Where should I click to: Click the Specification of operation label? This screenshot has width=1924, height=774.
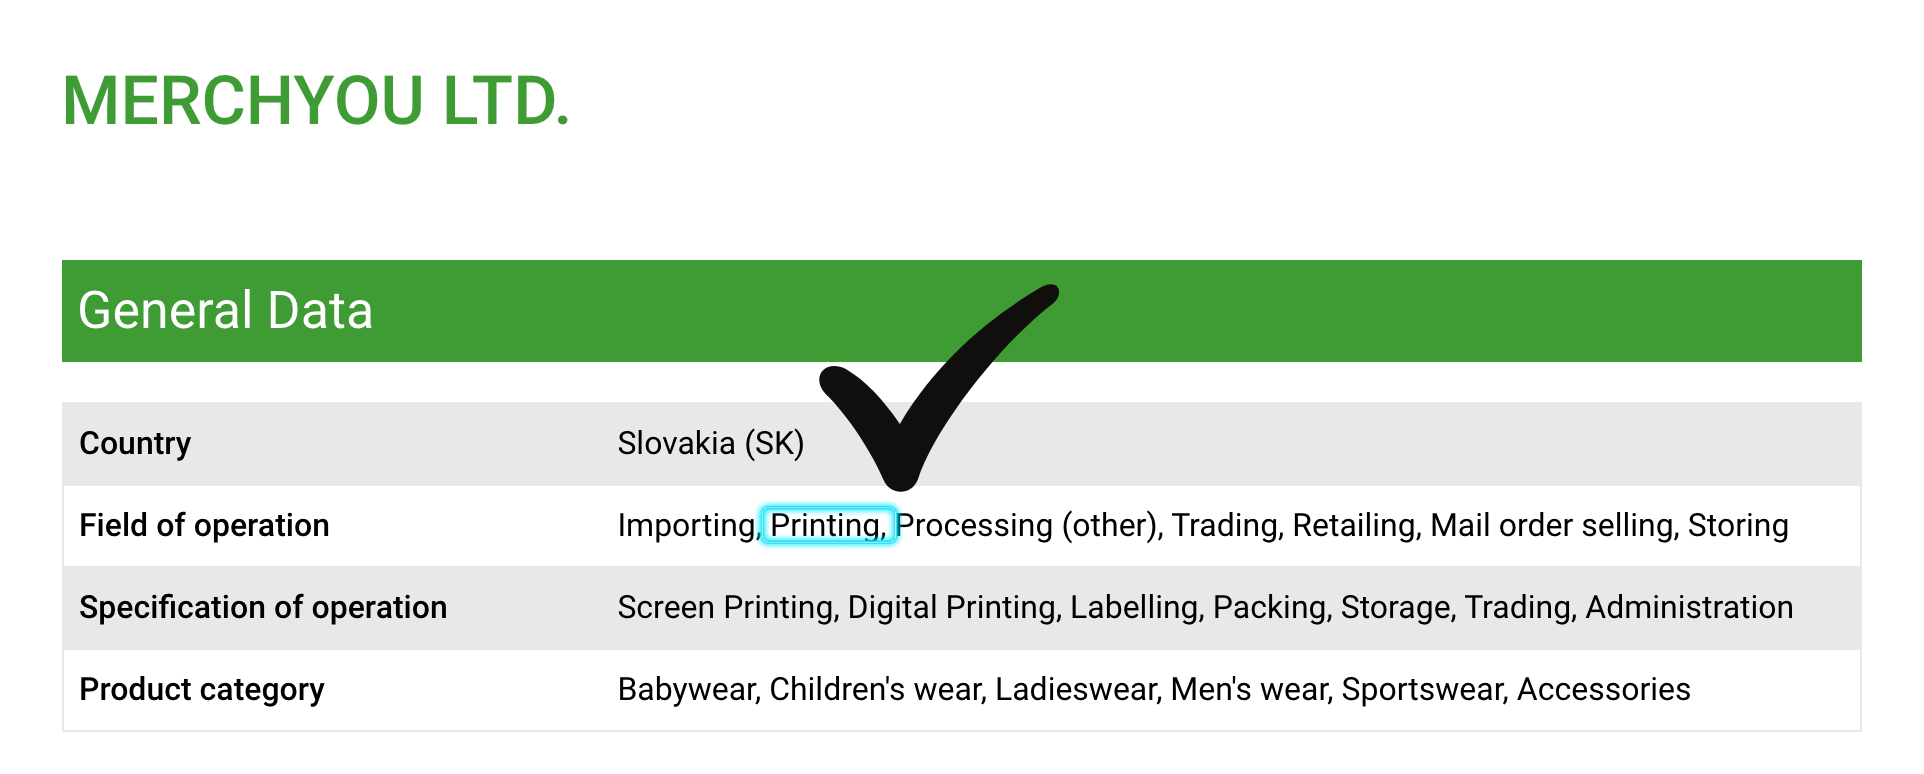[x=263, y=607]
